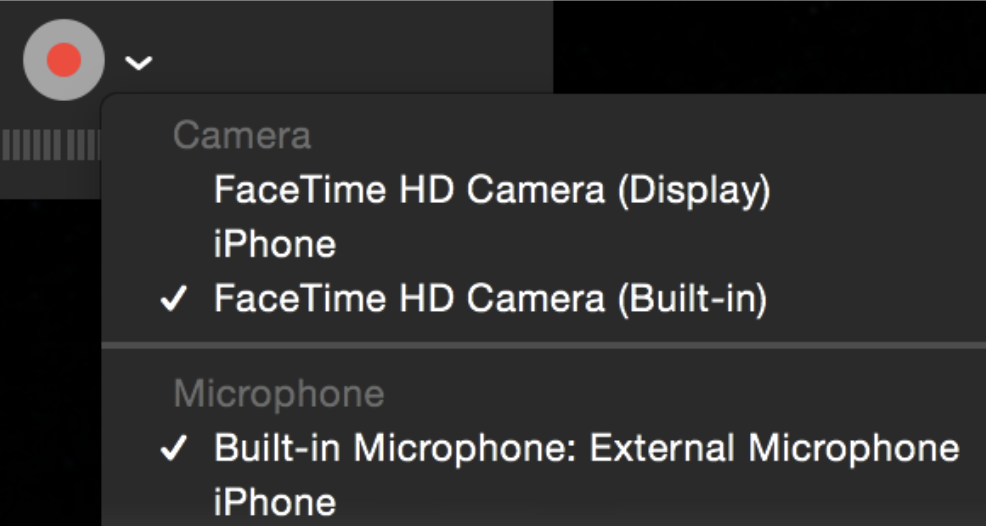The image size is (986, 526).
Task: Click the checkmark beside the Built-in camera
Action: point(173,299)
